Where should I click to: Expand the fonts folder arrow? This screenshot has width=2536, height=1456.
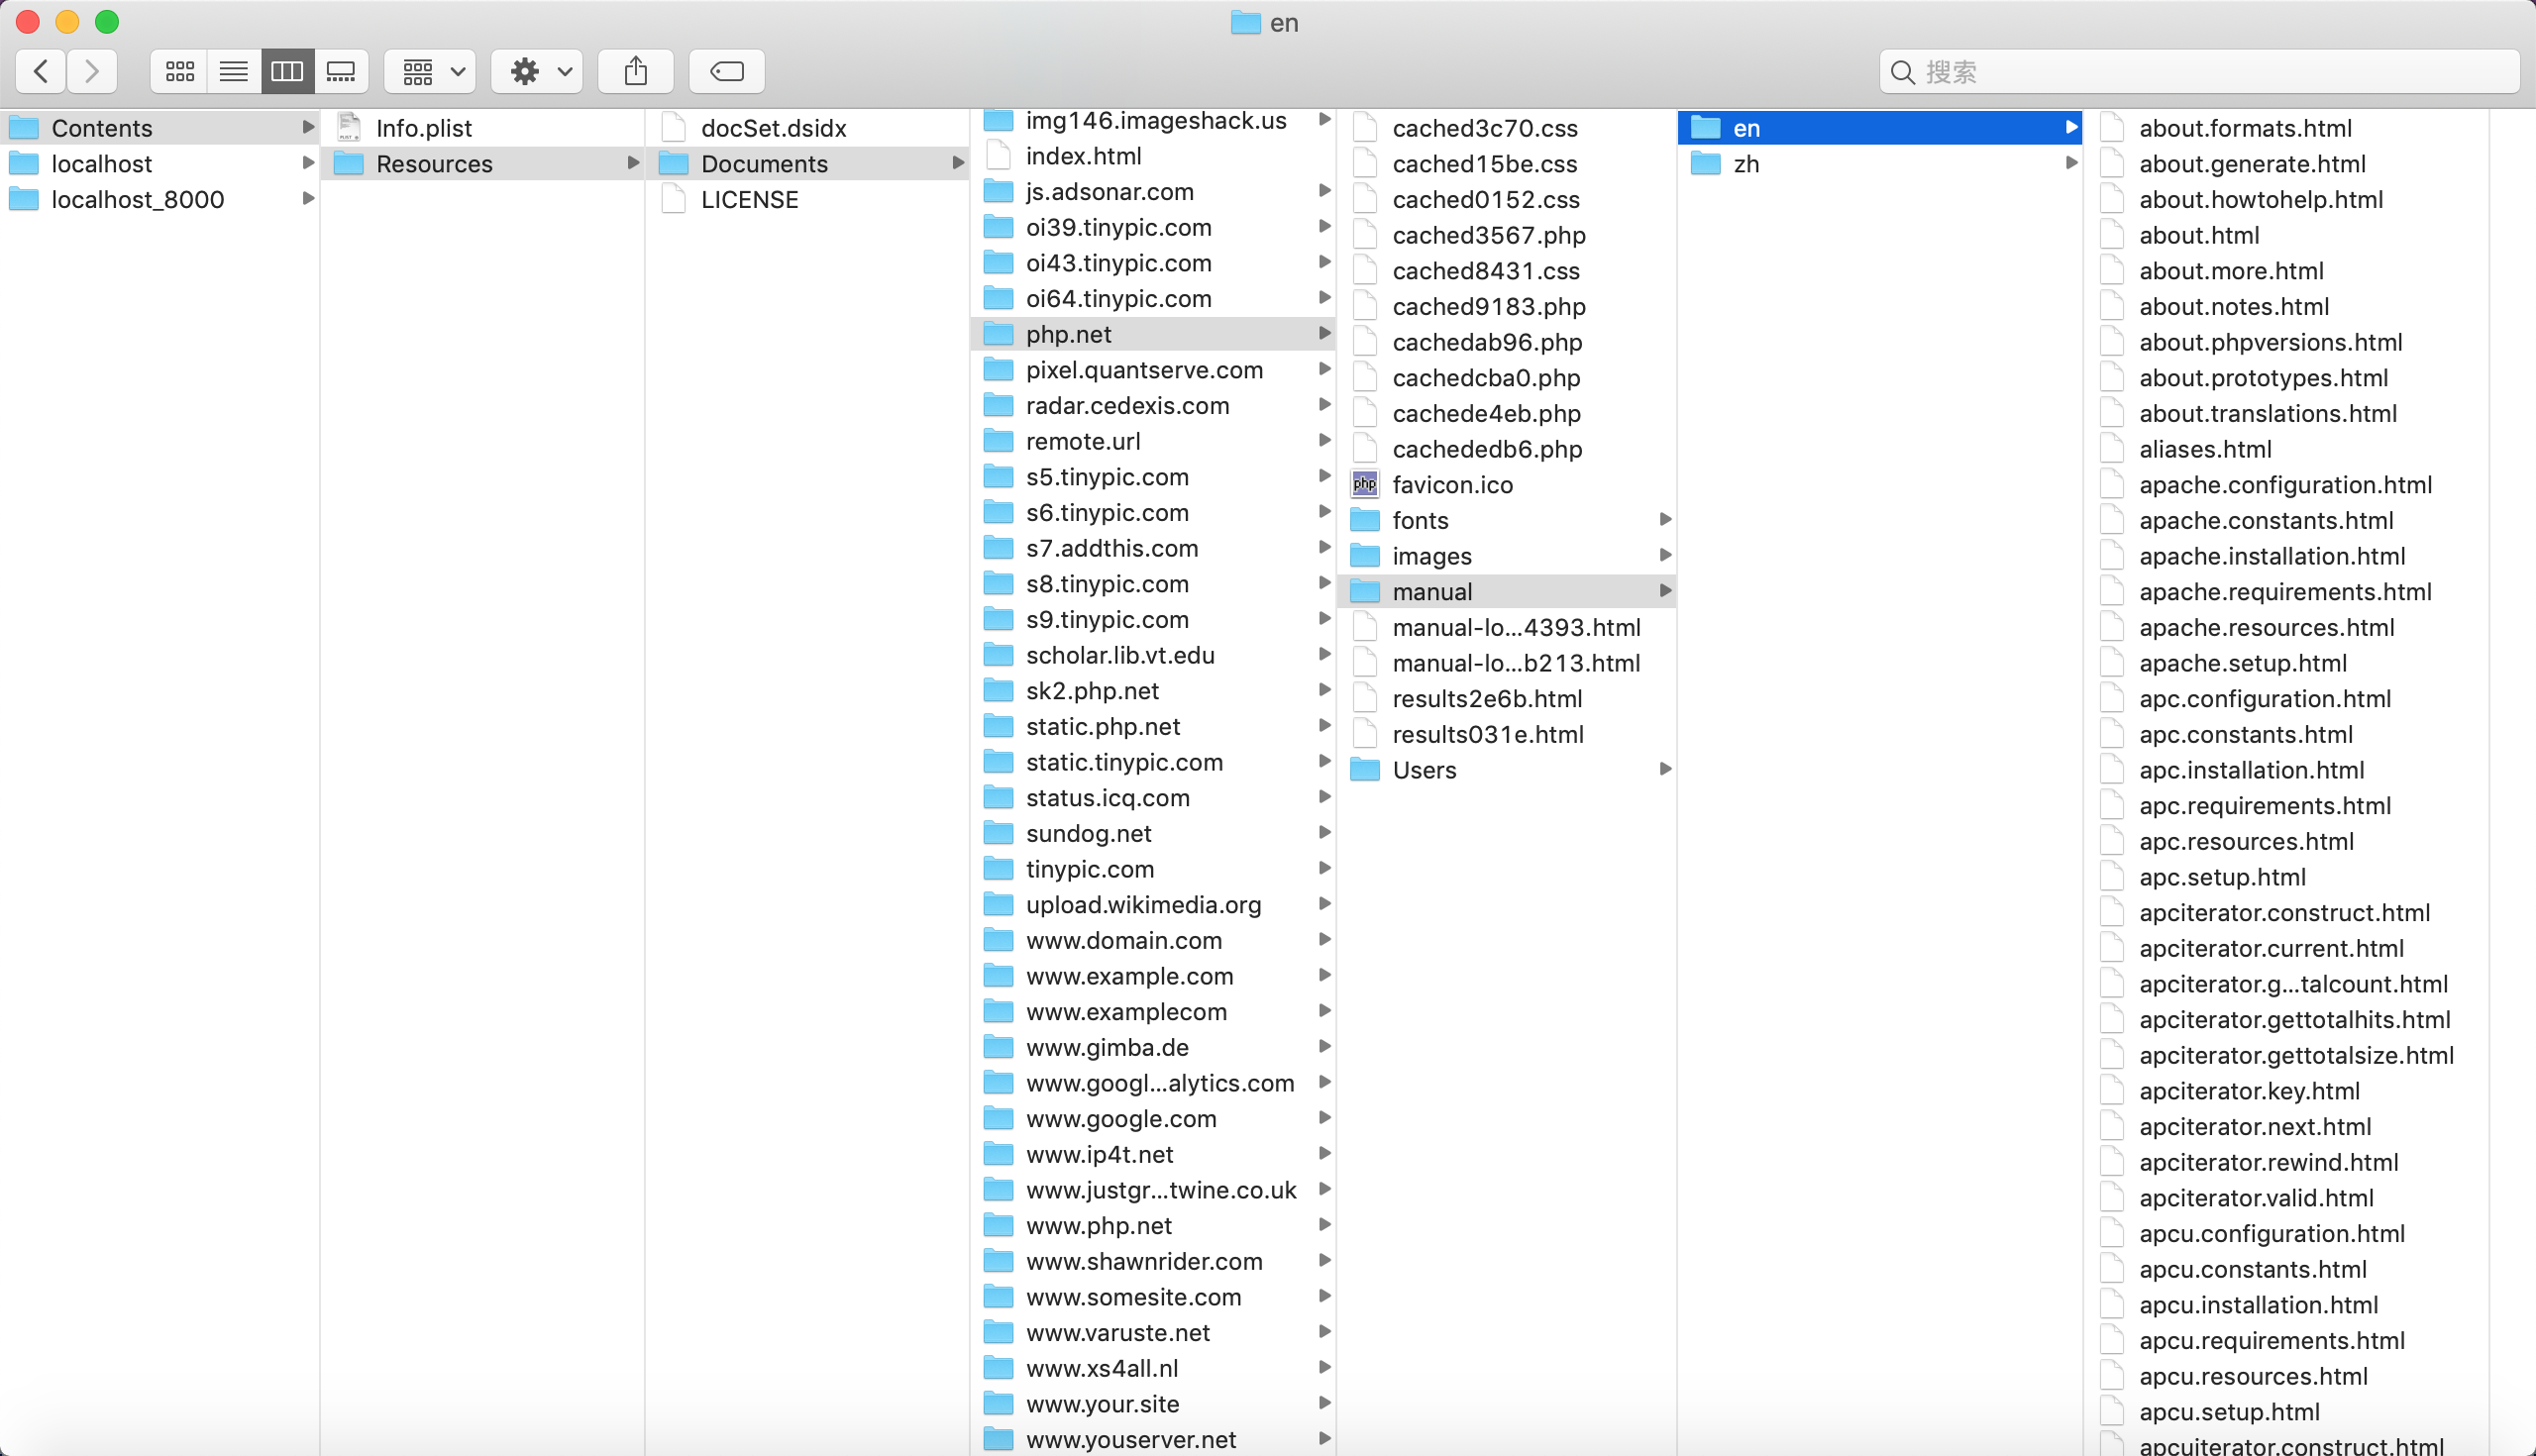click(x=1665, y=520)
